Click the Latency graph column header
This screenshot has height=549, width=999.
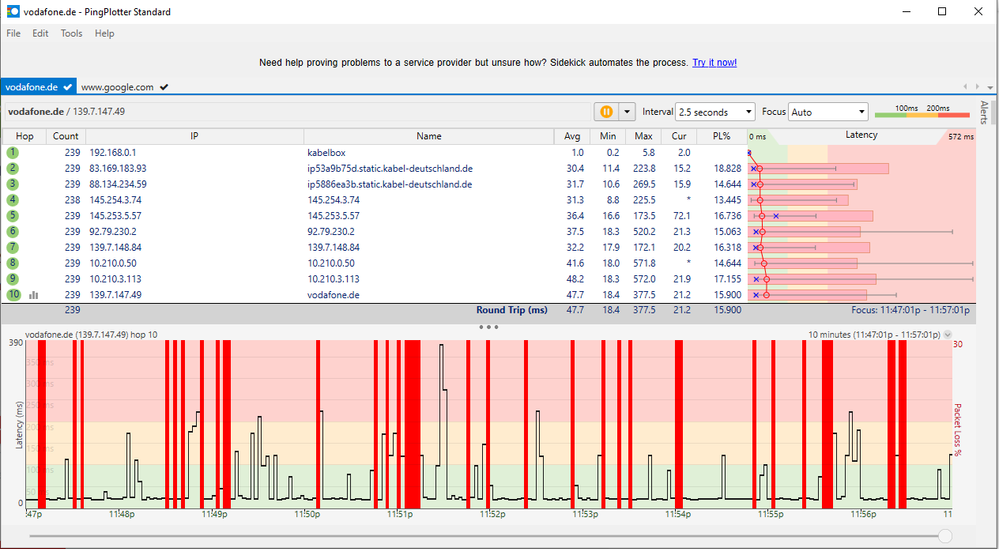861,135
